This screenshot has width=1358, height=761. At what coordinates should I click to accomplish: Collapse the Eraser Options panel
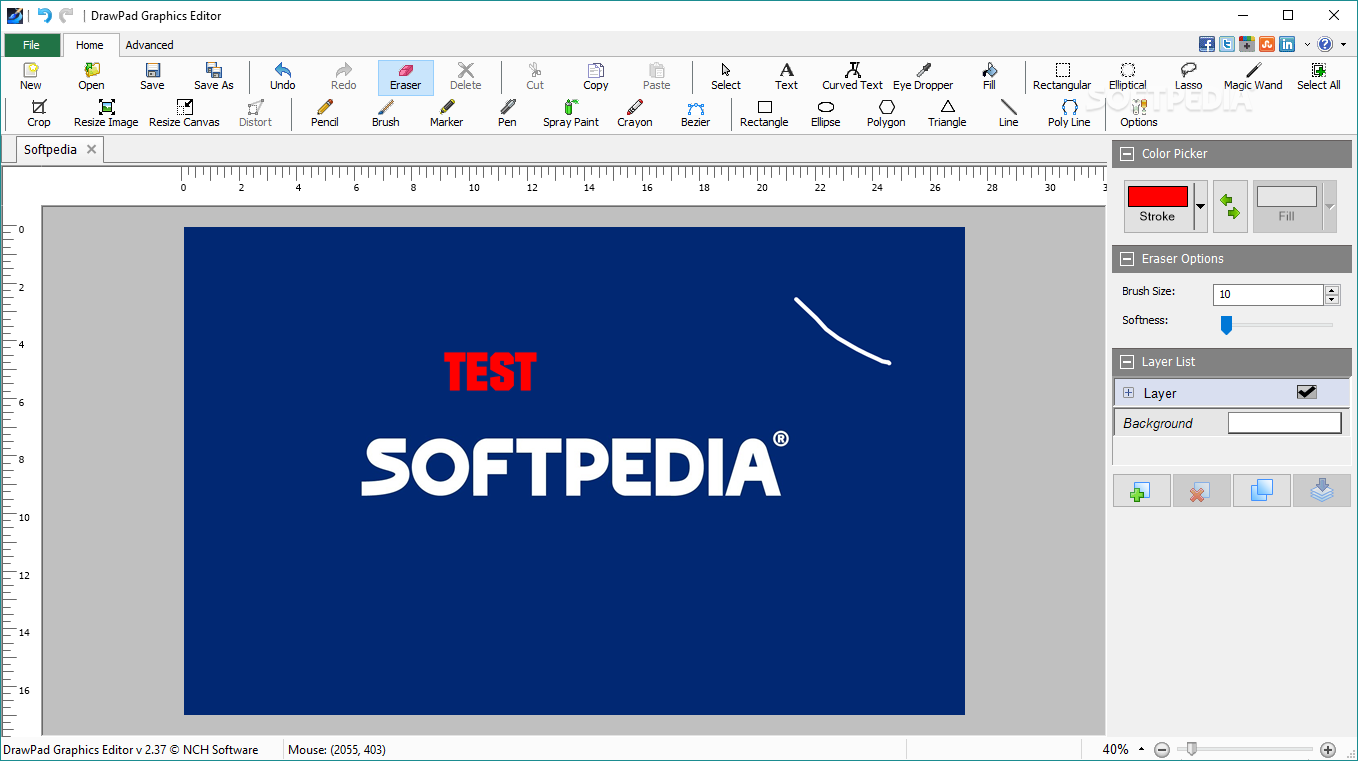pyautogui.click(x=1127, y=258)
